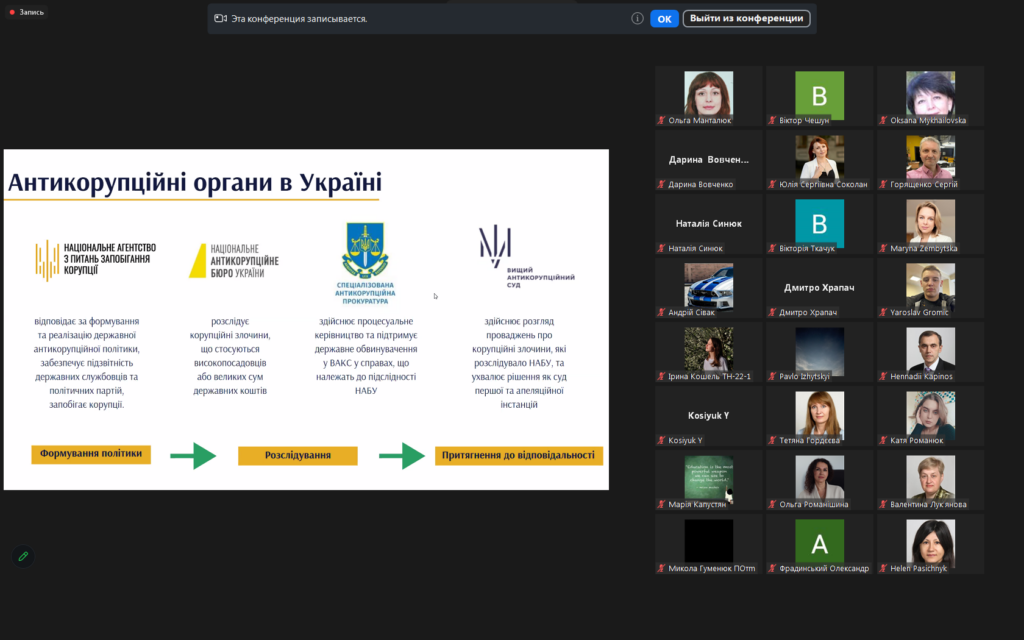This screenshot has height=640, width=1024.
Task: Click the "Формування політики" yellow box on slide
Action: point(91,454)
